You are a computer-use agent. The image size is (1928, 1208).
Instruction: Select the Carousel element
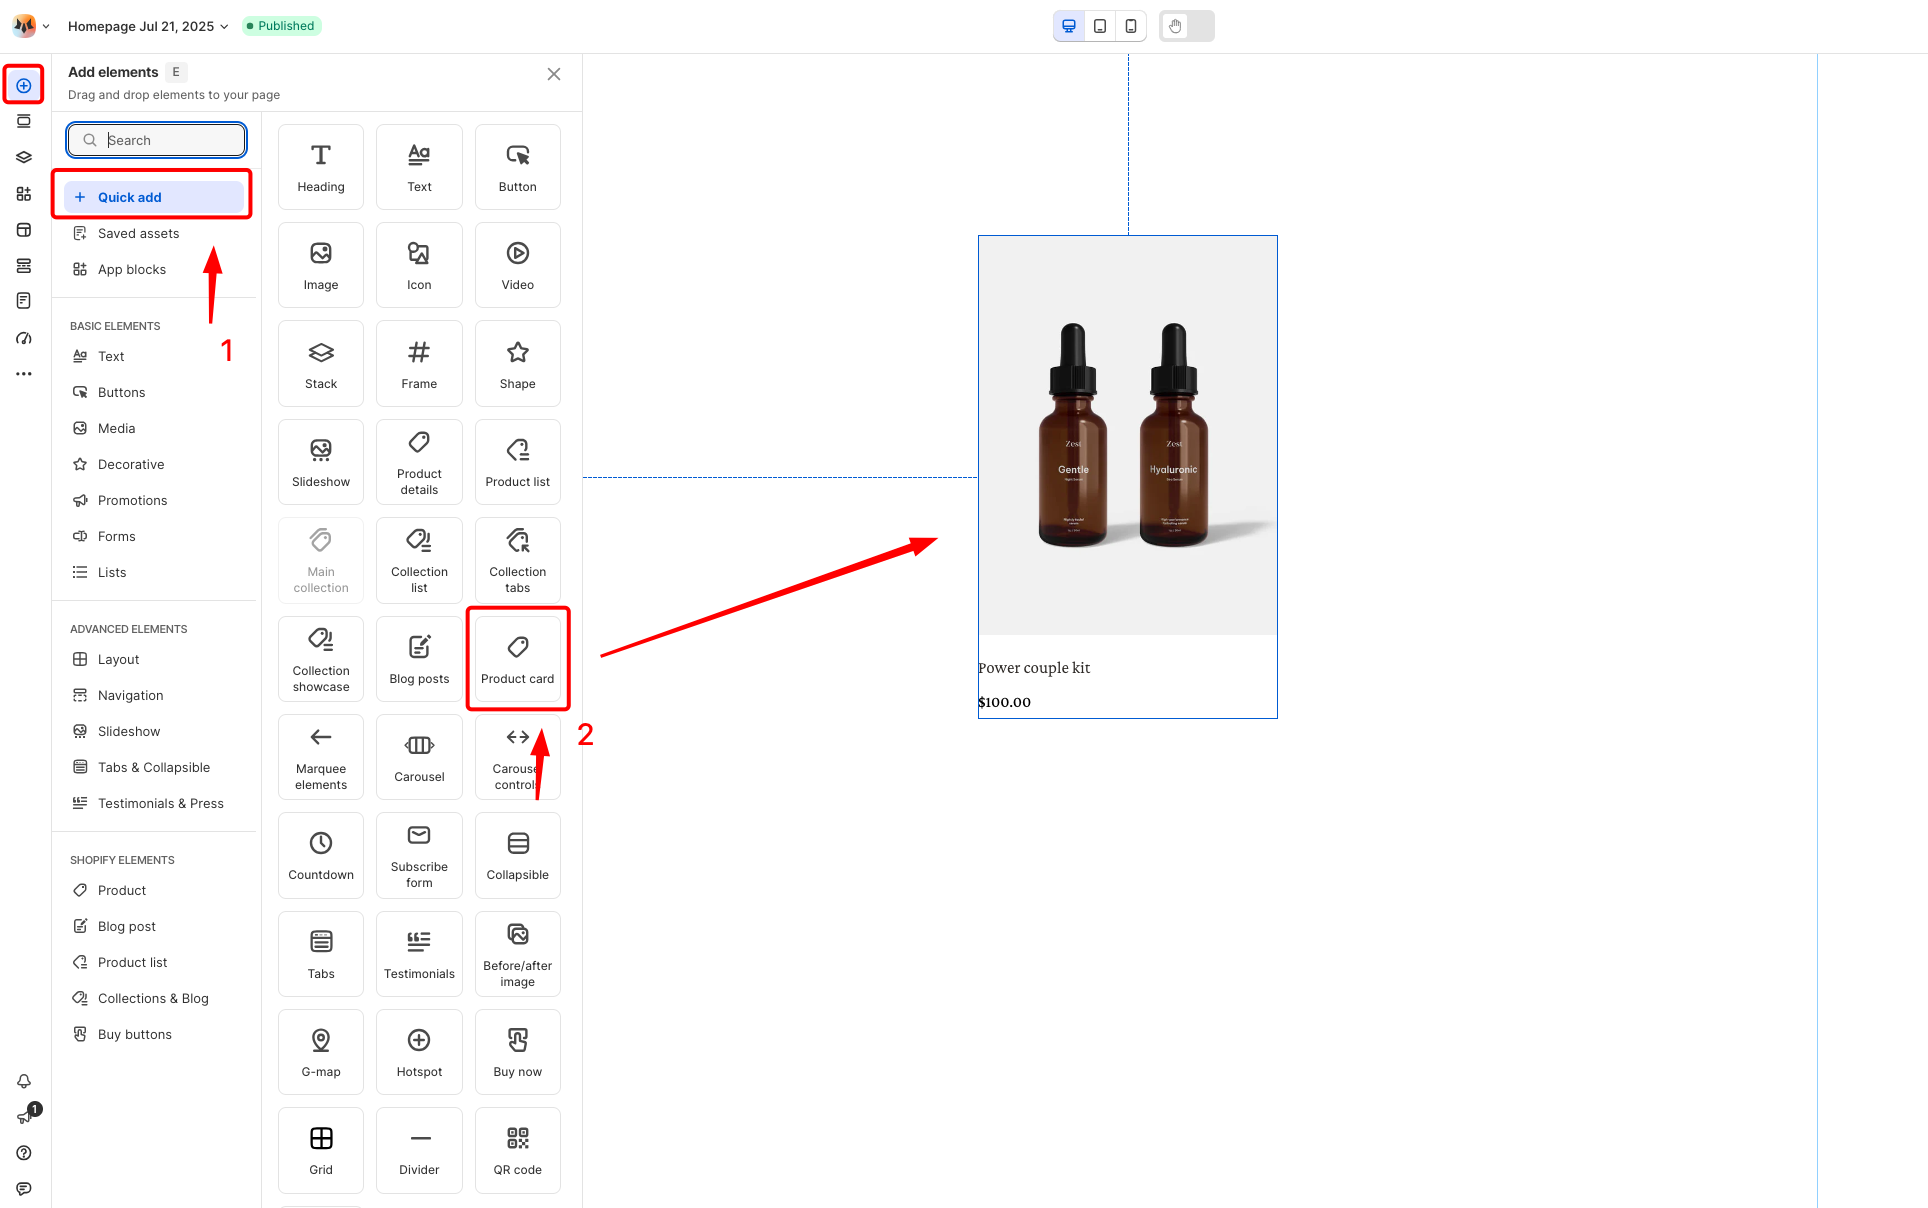tap(419, 757)
